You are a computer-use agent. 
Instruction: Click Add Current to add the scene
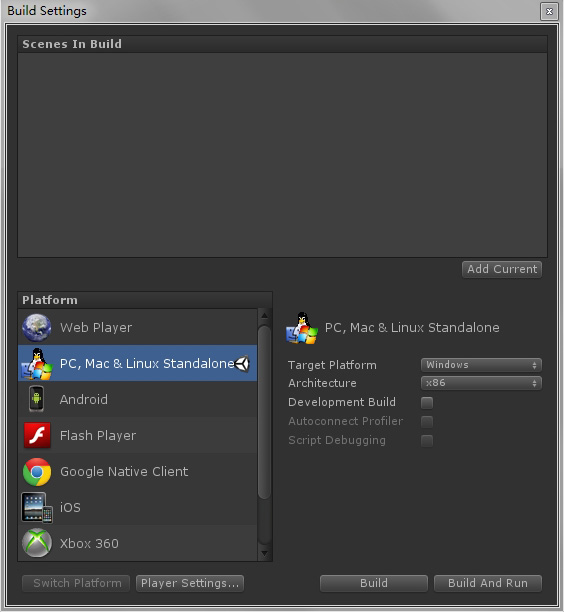point(502,269)
